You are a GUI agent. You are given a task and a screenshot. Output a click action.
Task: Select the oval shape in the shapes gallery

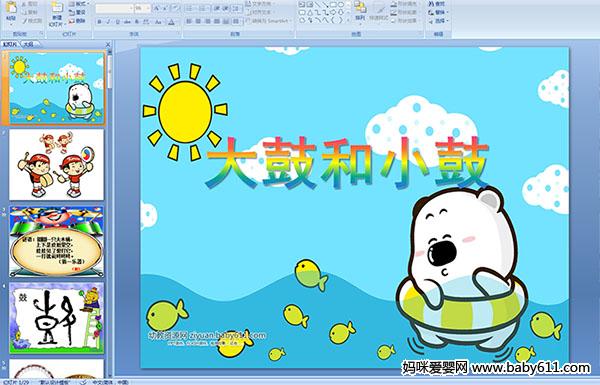(341, 5)
